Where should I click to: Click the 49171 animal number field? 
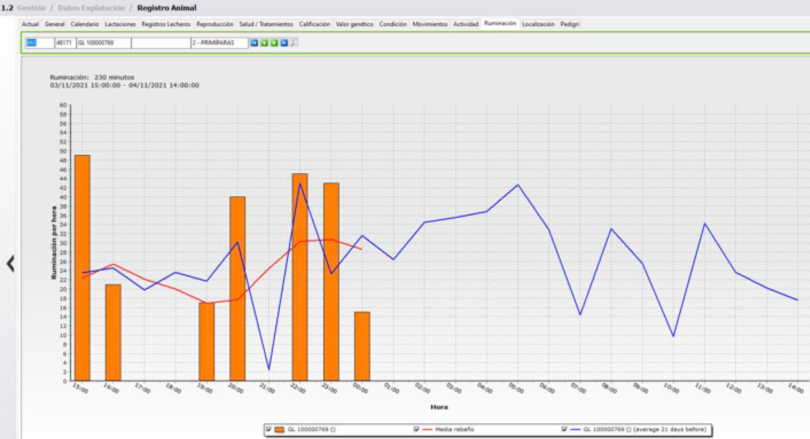point(64,43)
